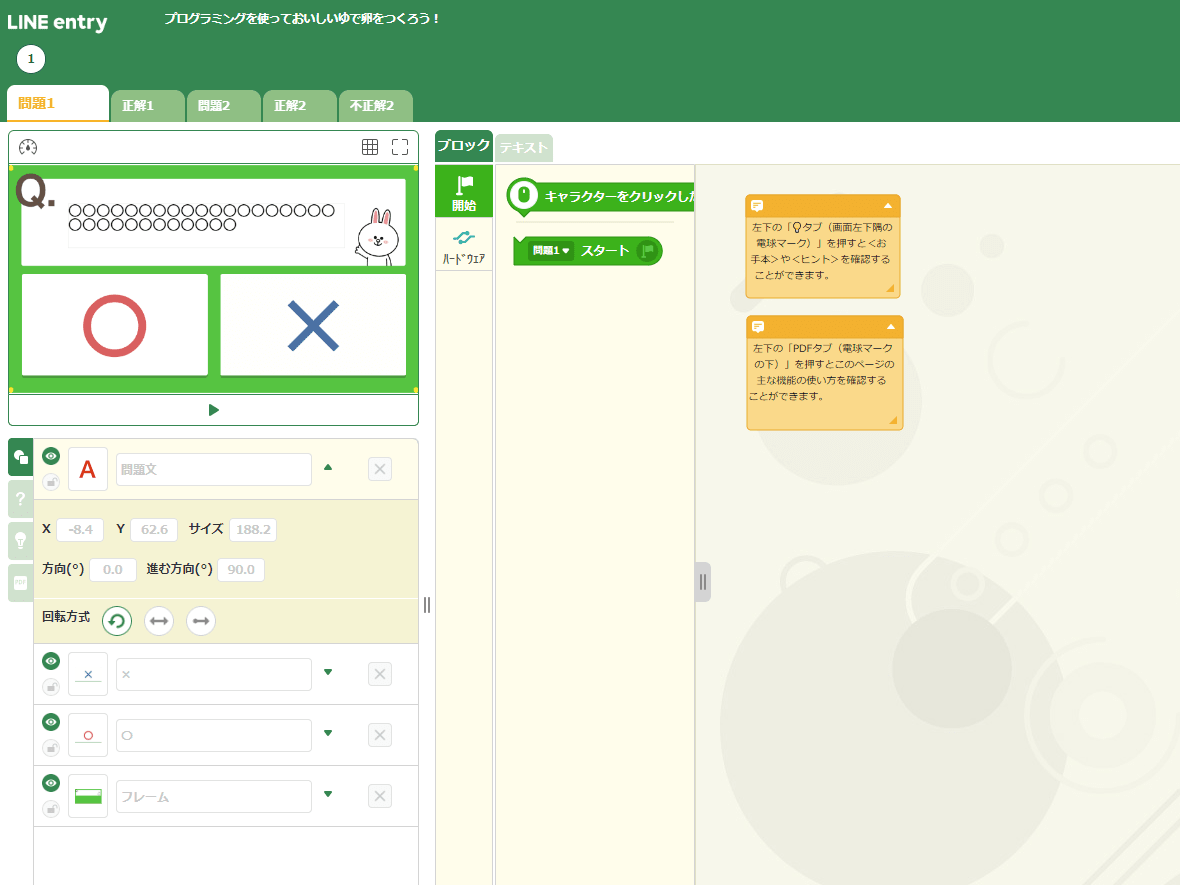Click the 問題文 object name field

(214, 470)
